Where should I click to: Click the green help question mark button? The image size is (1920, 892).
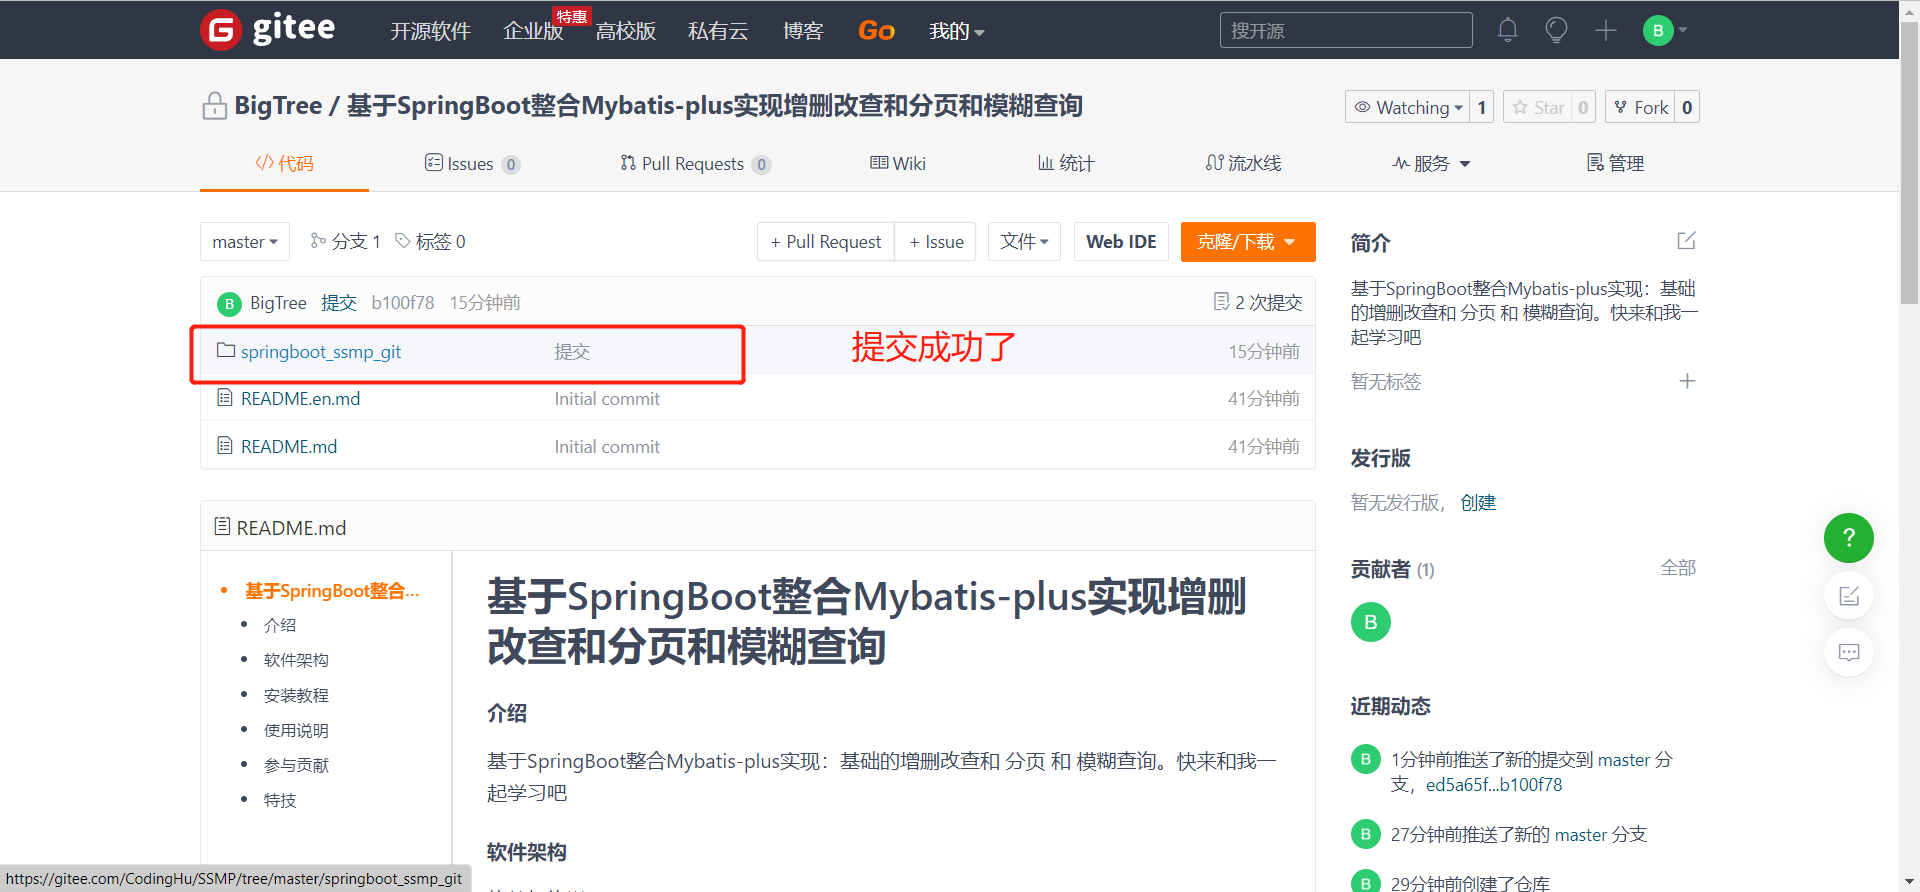(1849, 538)
